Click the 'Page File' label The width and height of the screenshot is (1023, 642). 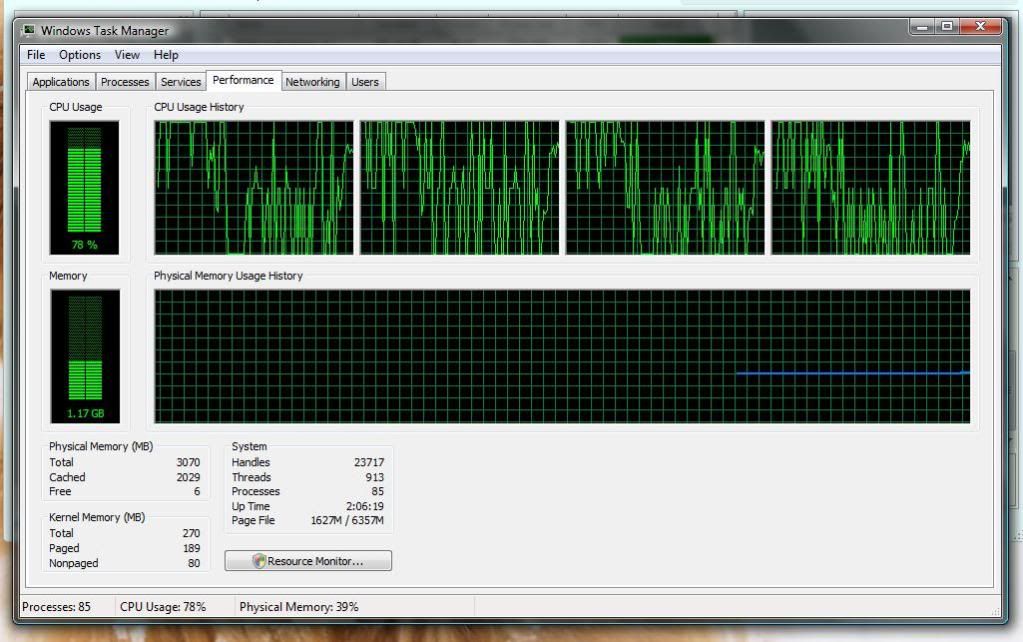coord(253,521)
